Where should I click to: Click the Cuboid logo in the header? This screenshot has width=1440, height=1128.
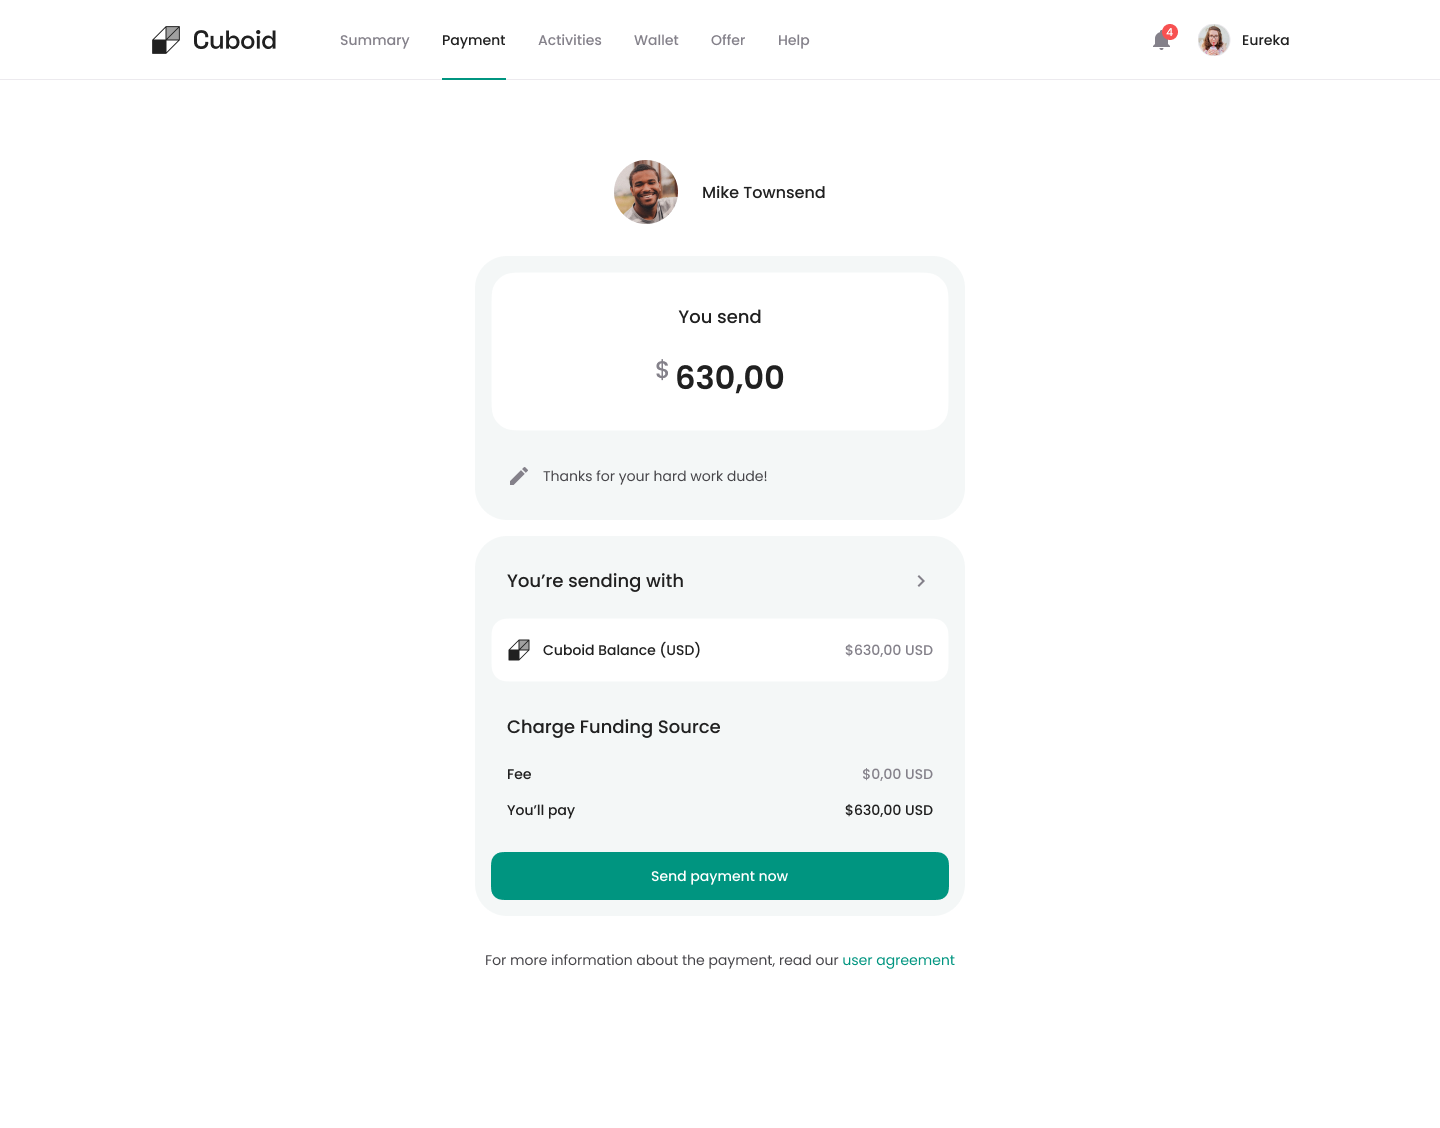point(213,39)
